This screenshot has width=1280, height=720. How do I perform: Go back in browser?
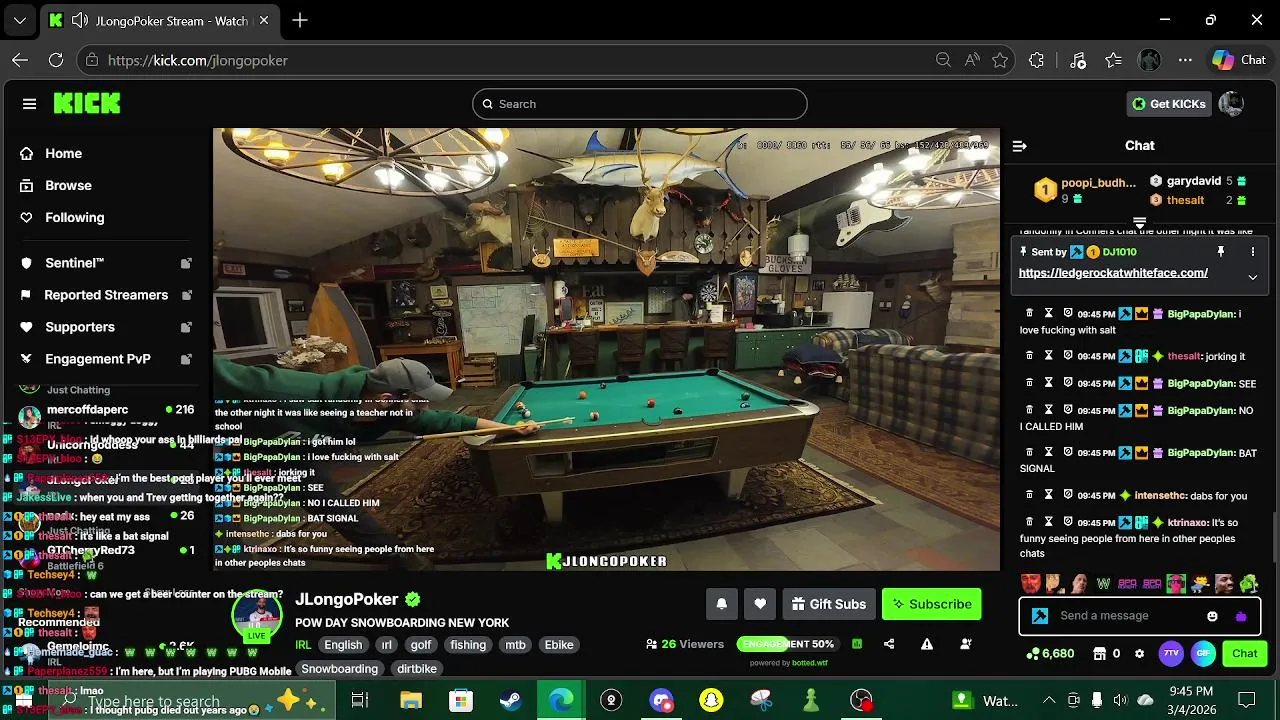click(x=20, y=60)
